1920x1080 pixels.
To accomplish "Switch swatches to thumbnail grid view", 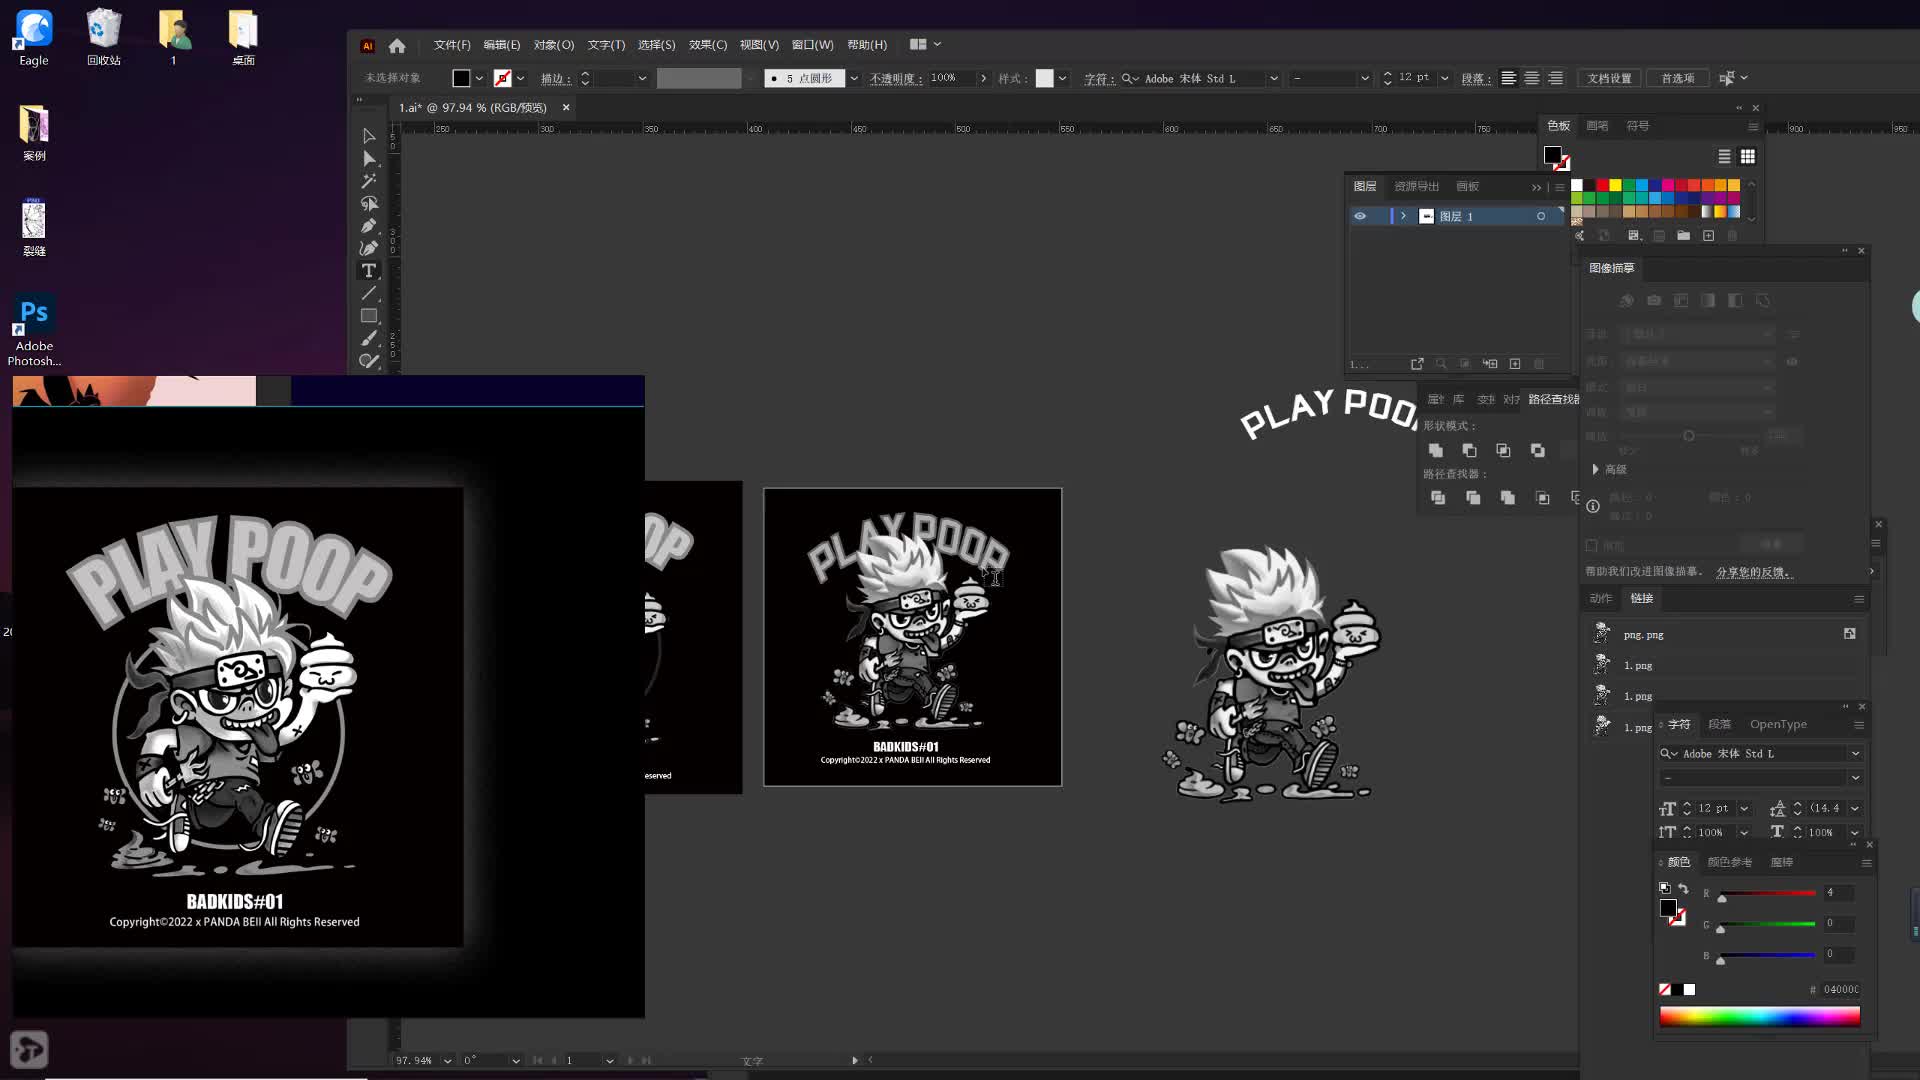I will pos(1748,157).
